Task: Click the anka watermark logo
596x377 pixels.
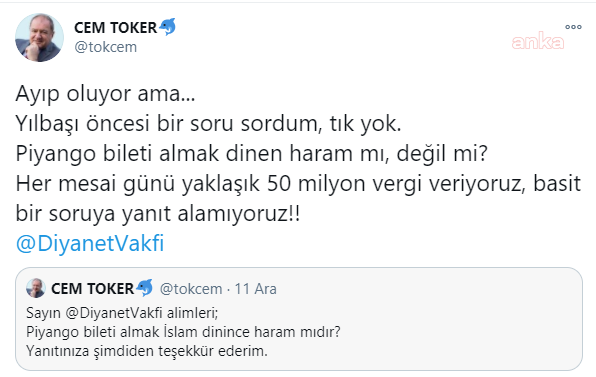Action: 537,42
